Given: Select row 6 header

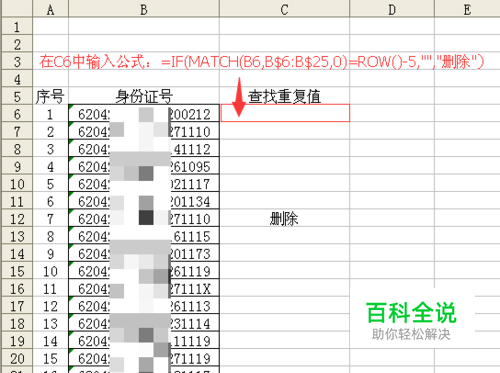Looking at the screenshot, I should pyautogui.click(x=17, y=114).
